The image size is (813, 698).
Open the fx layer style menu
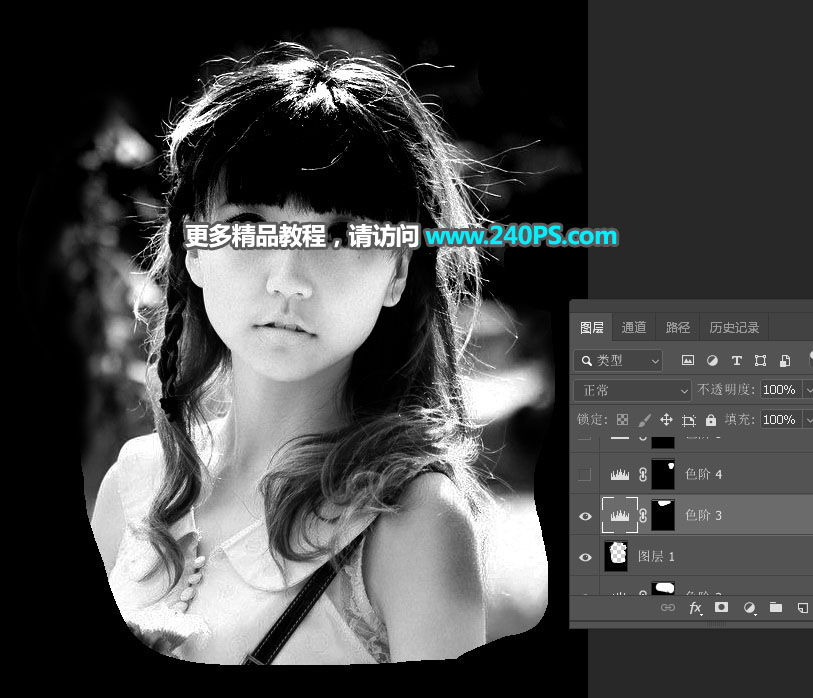(695, 608)
